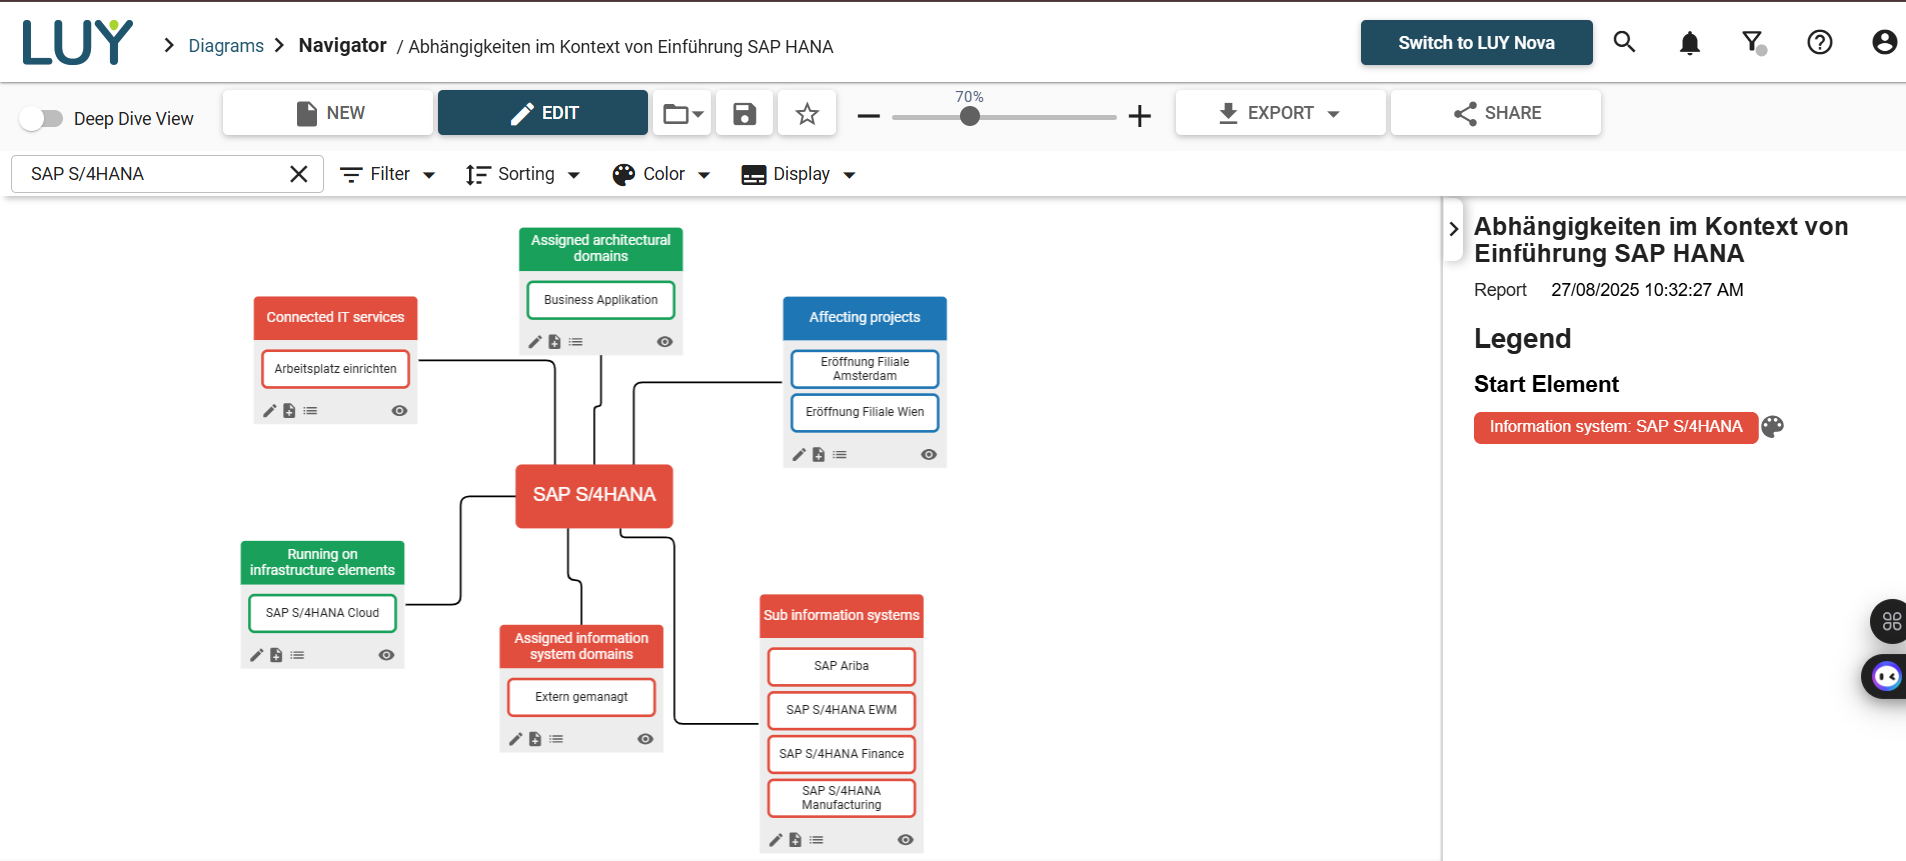This screenshot has height=861, width=1906.
Task: Go to Diagrams breadcrumb link
Action: point(226,46)
